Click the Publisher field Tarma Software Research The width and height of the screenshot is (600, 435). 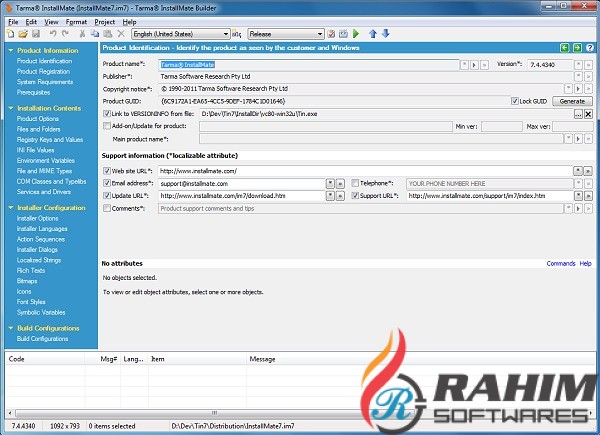(x=366, y=77)
